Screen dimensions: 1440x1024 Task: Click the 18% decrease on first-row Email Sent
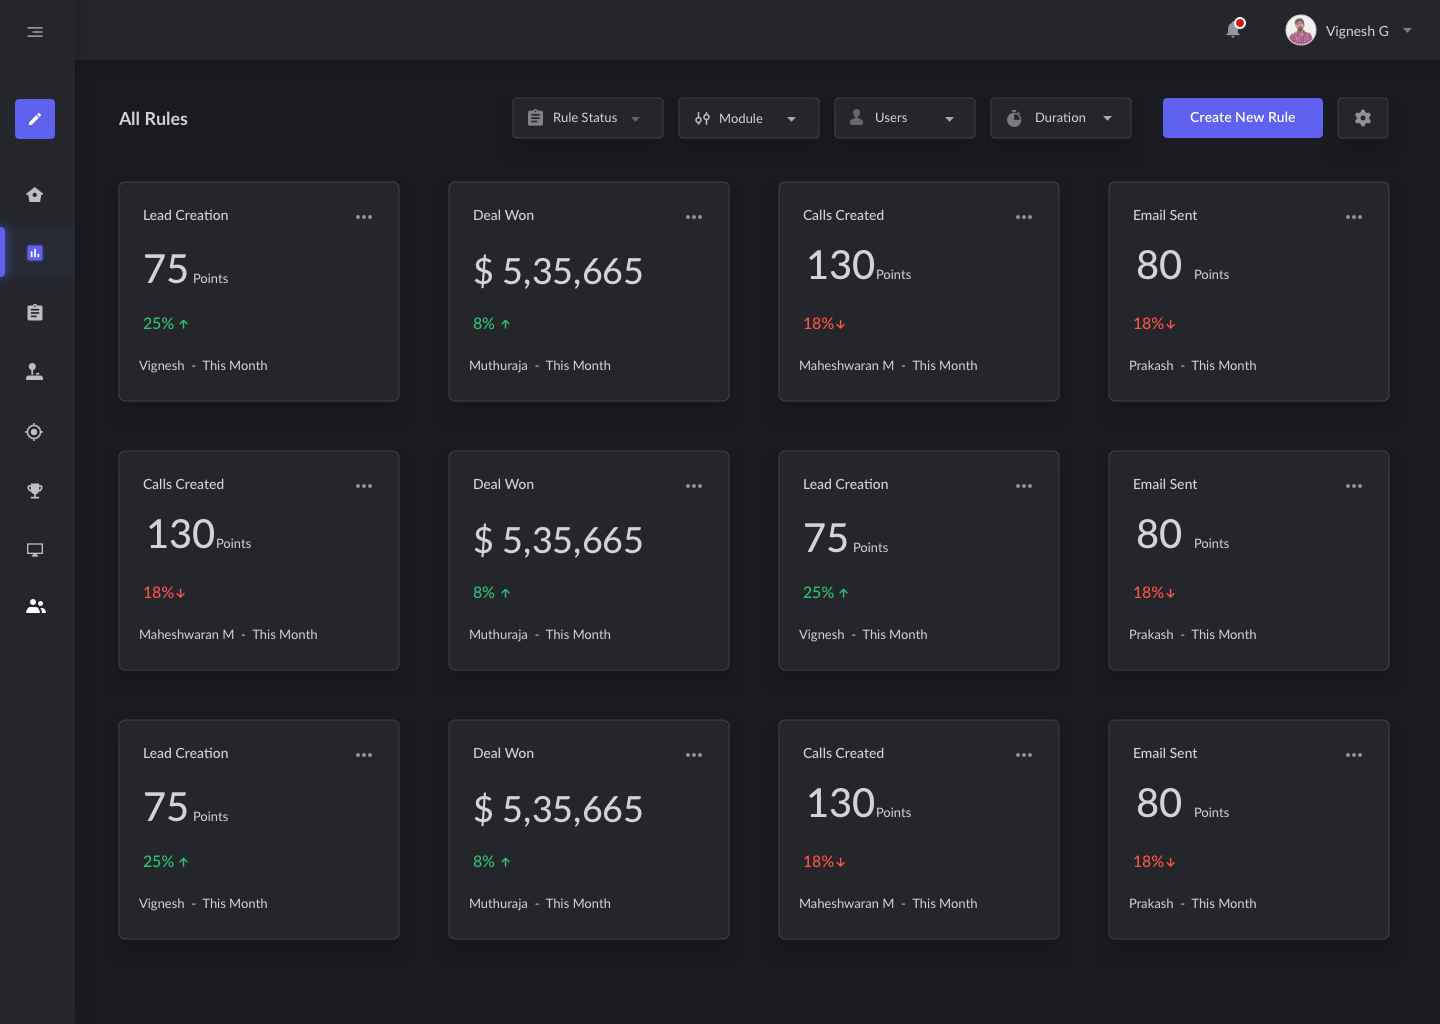click(1155, 324)
